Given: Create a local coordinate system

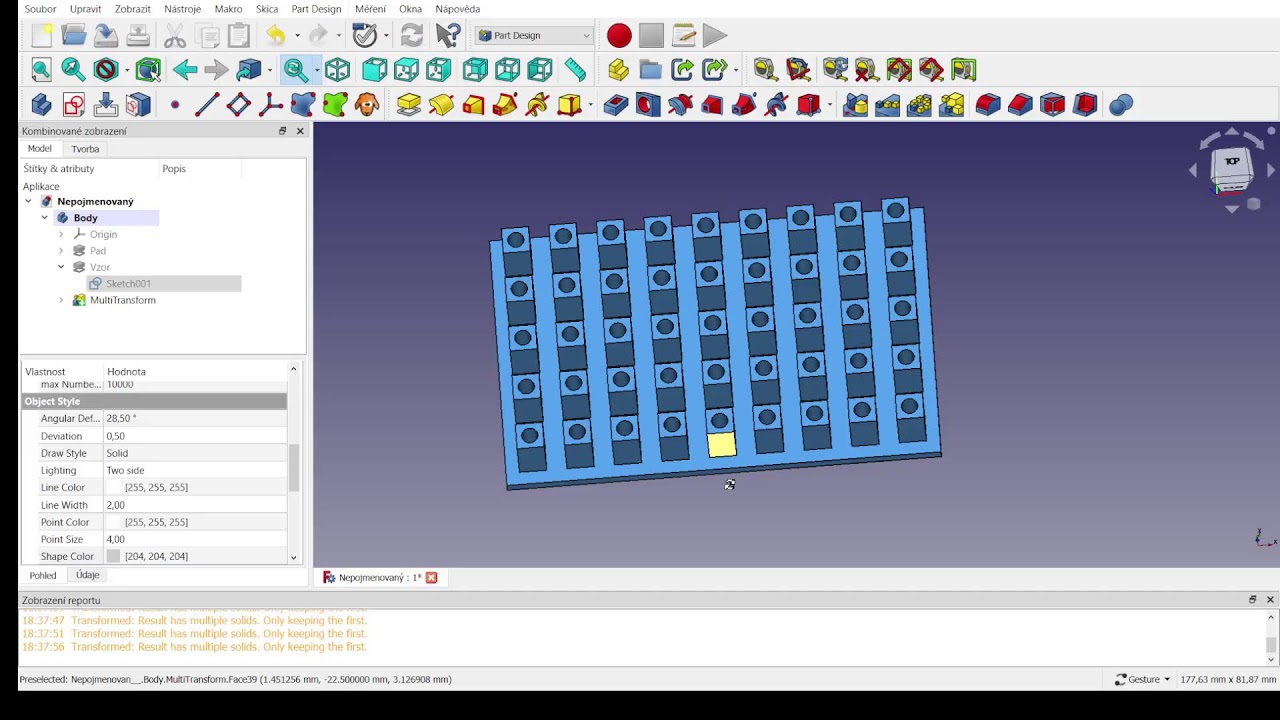Looking at the screenshot, I should click(270, 105).
